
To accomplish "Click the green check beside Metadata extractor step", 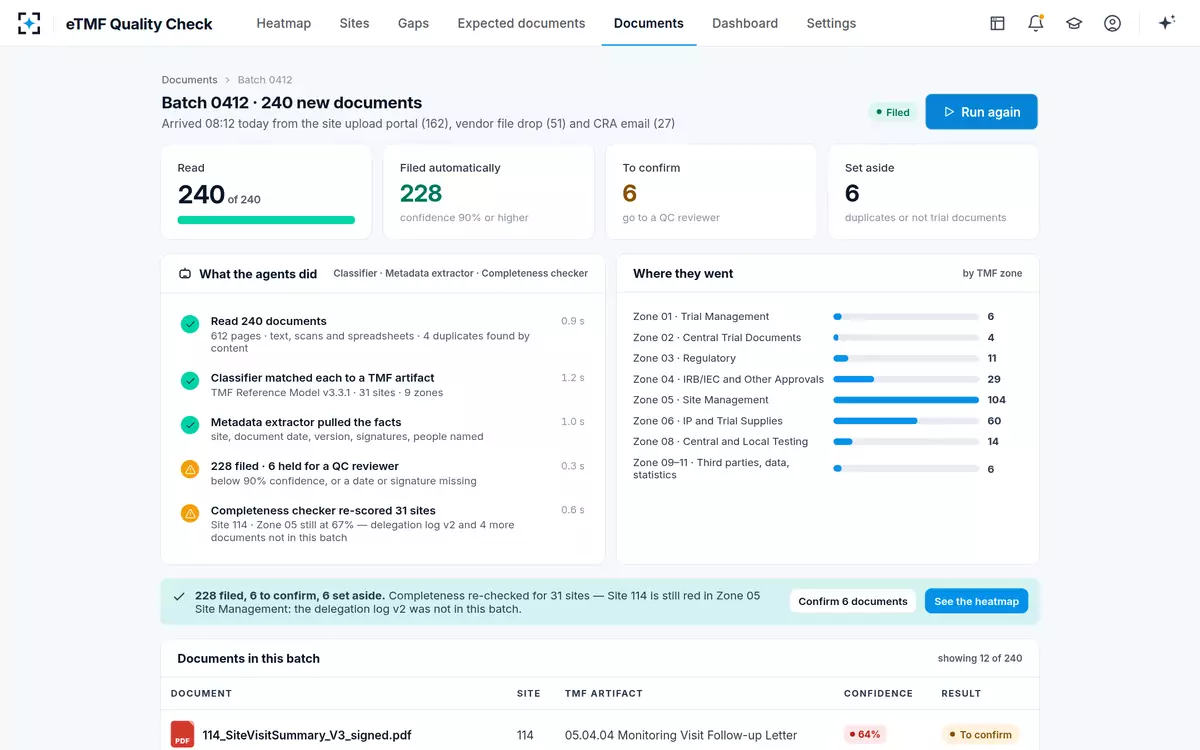I will pos(189,425).
